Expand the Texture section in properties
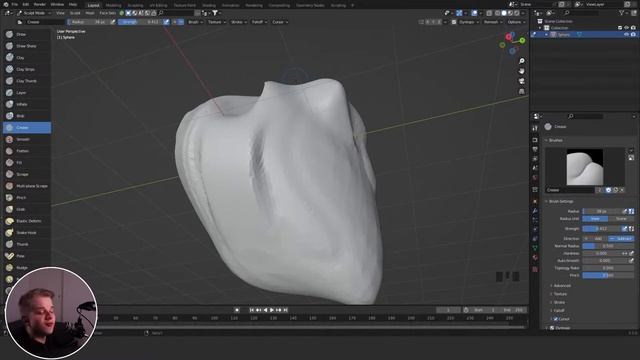 (560, 294)
